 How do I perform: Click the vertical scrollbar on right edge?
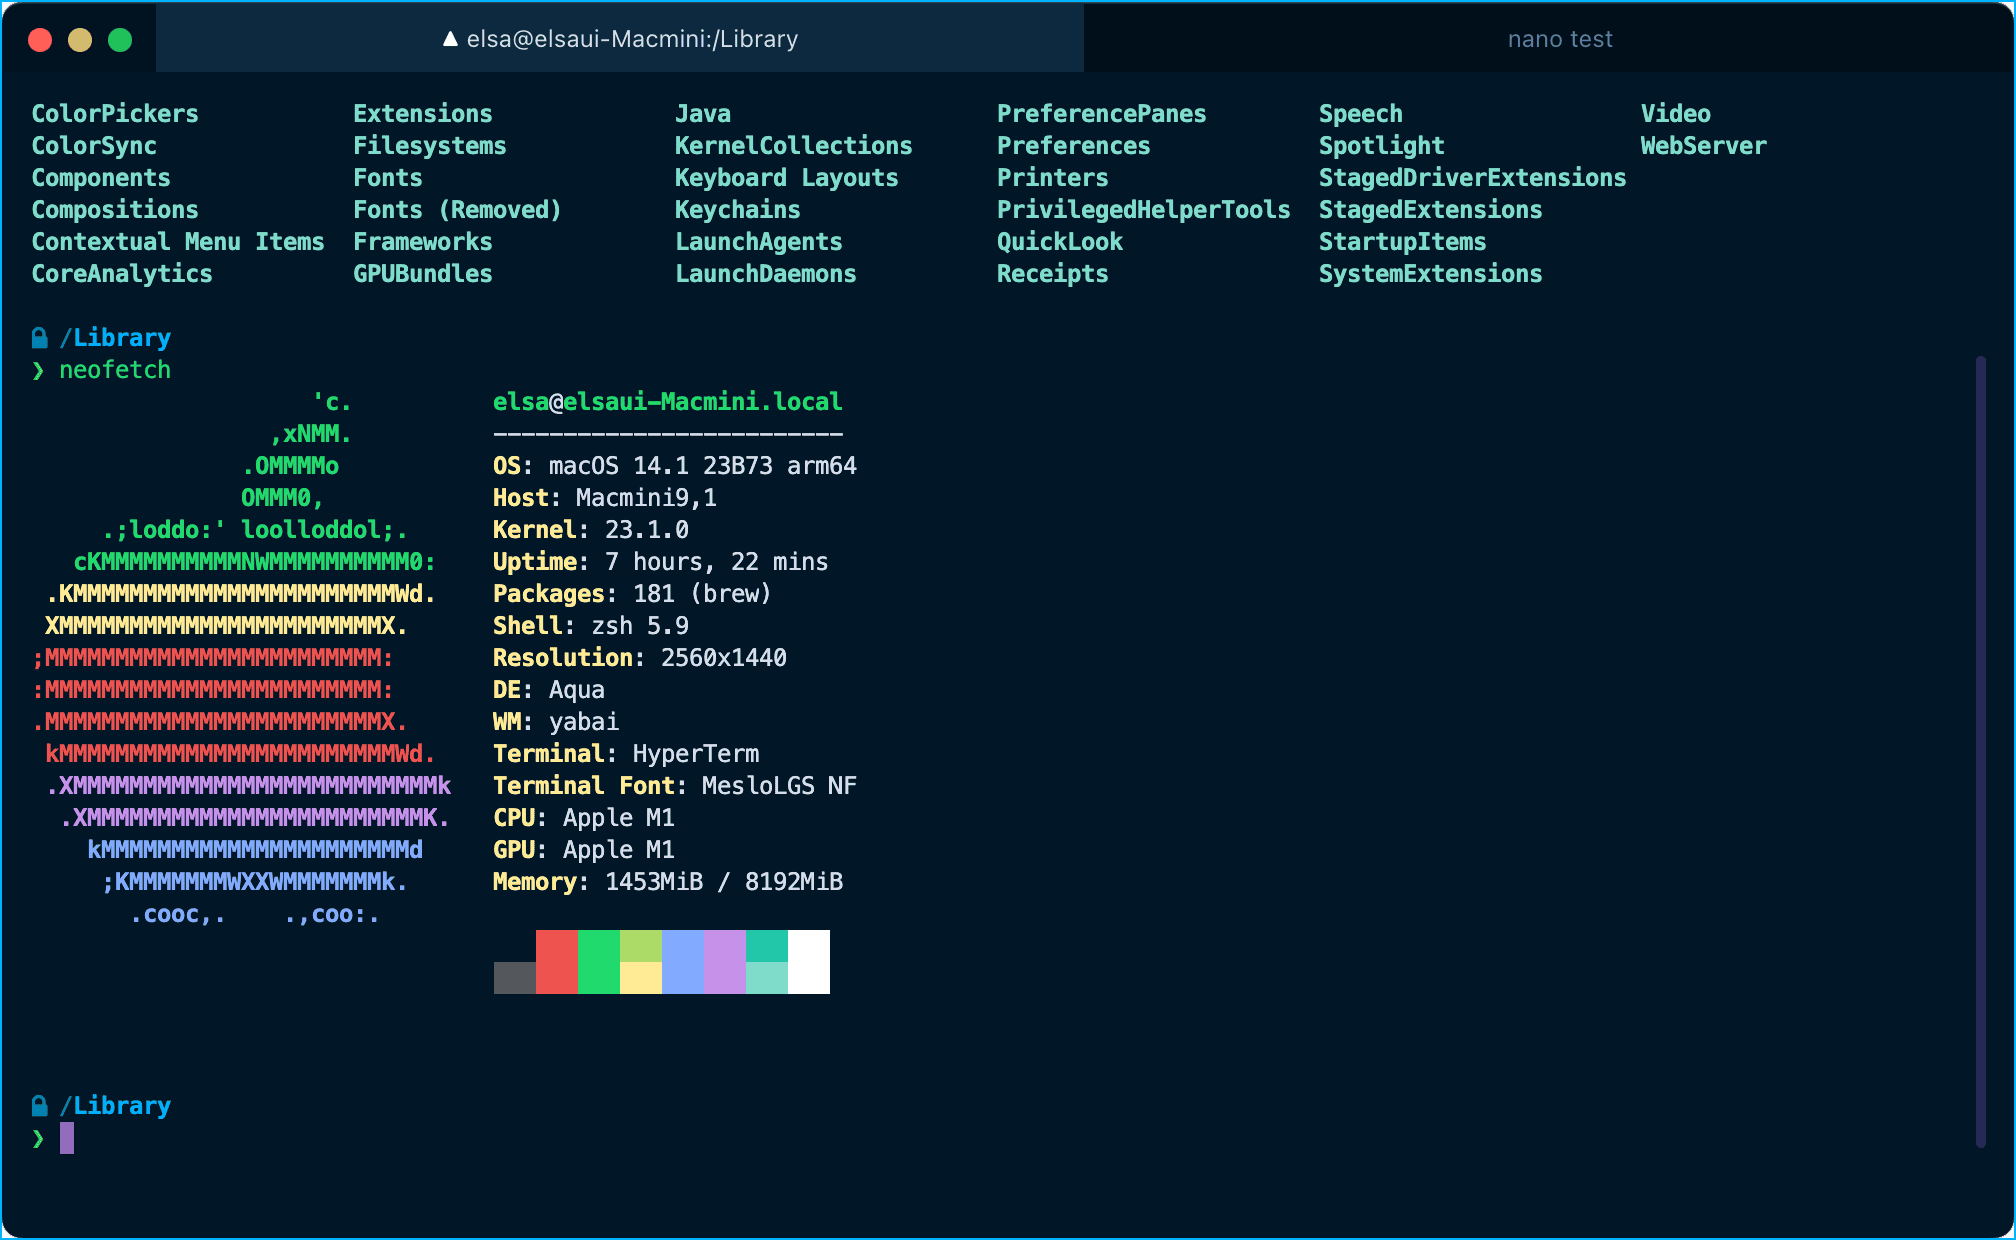click(x=1980, y=750)
